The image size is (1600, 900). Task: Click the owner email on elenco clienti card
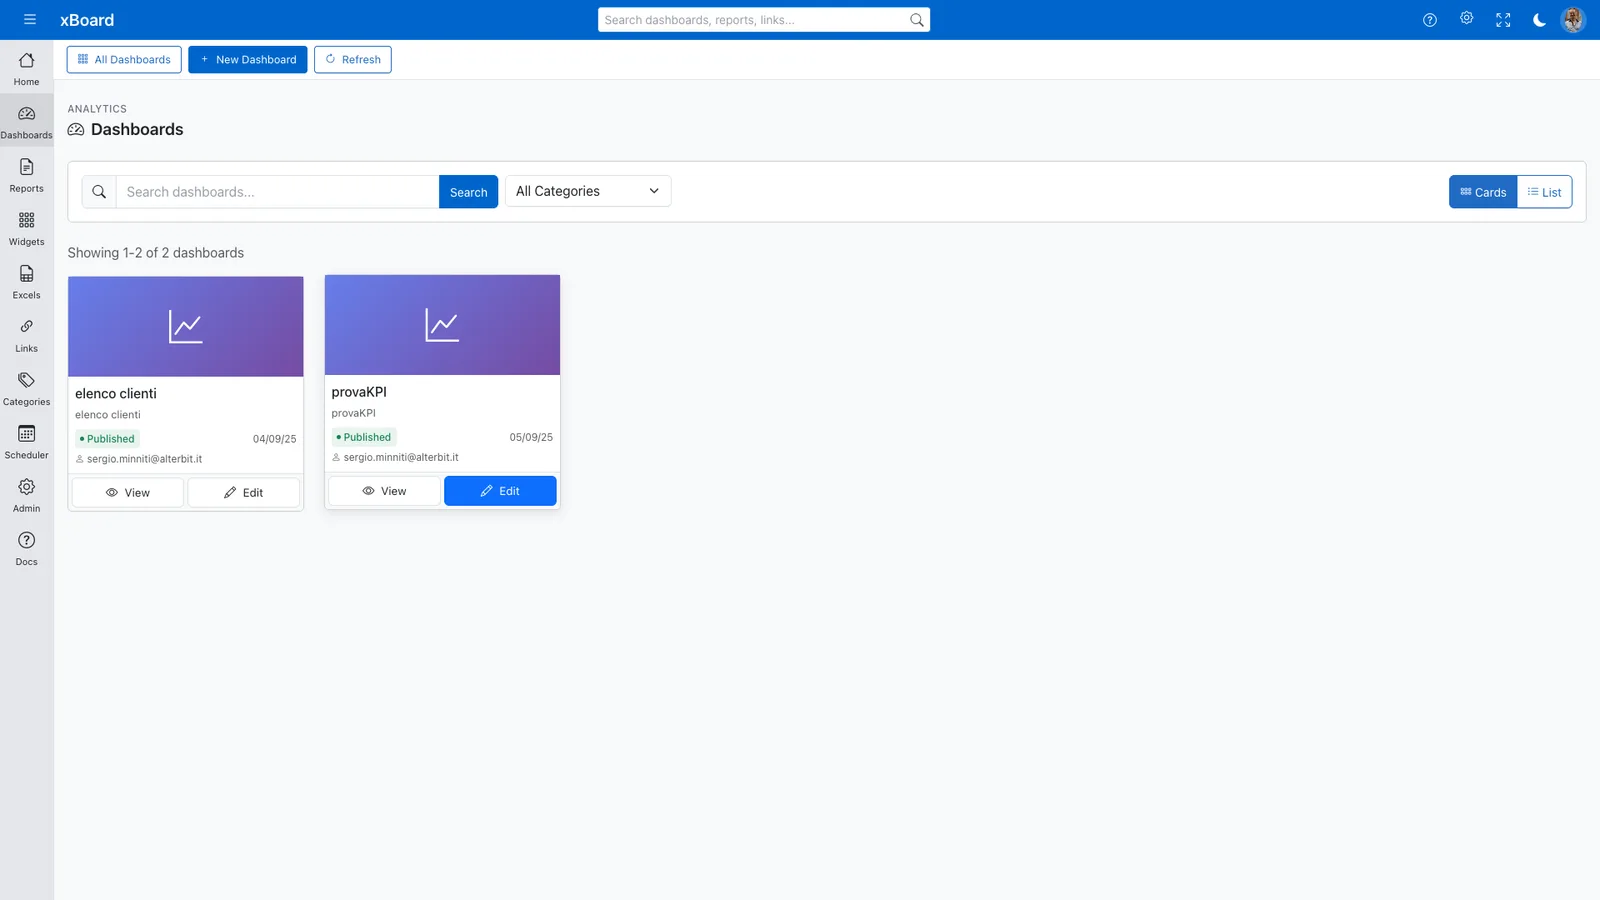click(144, 459)
